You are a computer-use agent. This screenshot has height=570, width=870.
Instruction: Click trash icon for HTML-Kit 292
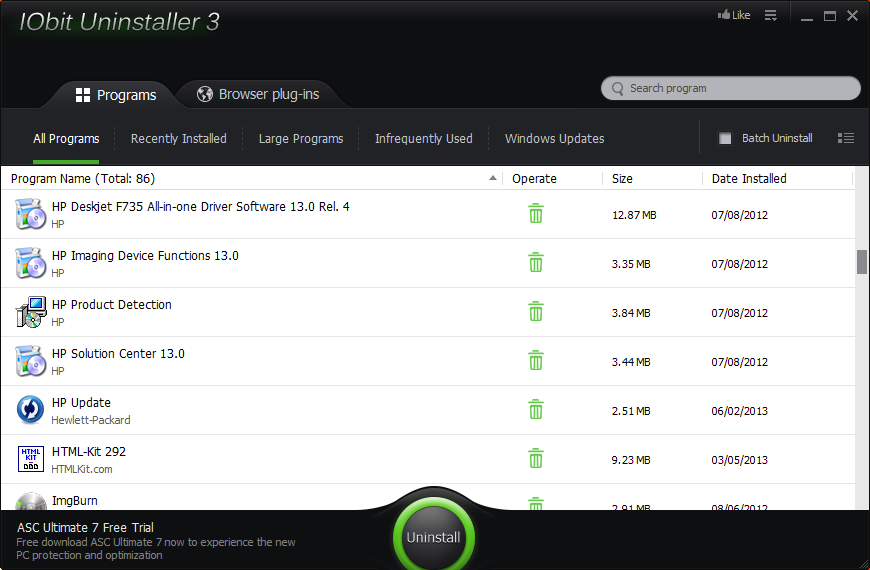[x=535, y=458]
